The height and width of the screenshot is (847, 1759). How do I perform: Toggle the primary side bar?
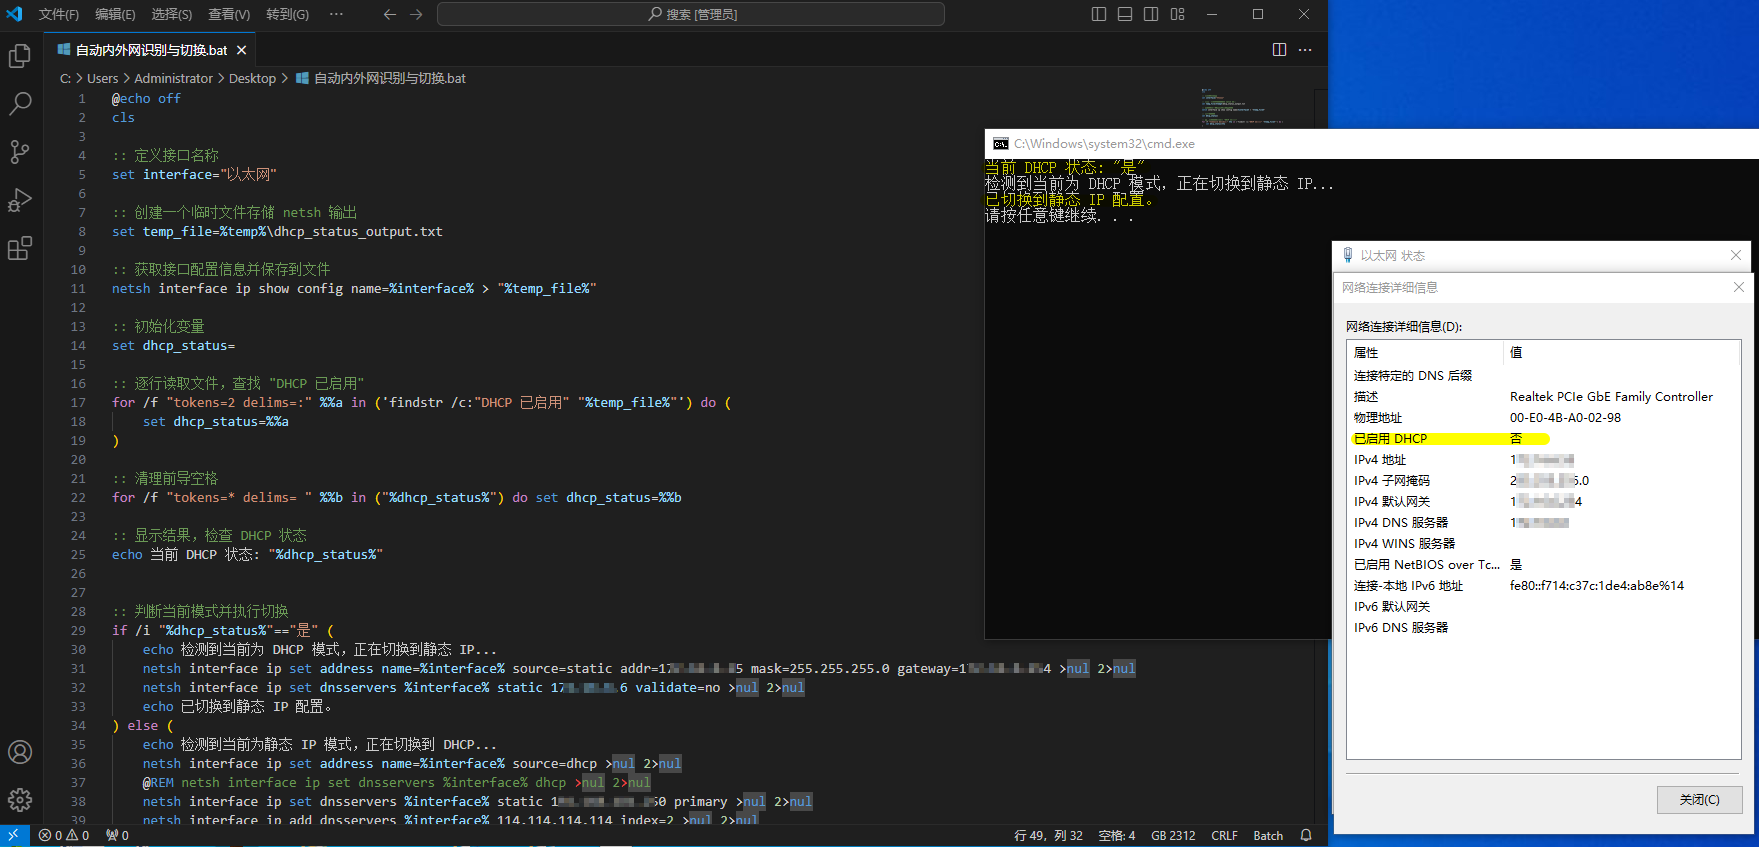1099,14
